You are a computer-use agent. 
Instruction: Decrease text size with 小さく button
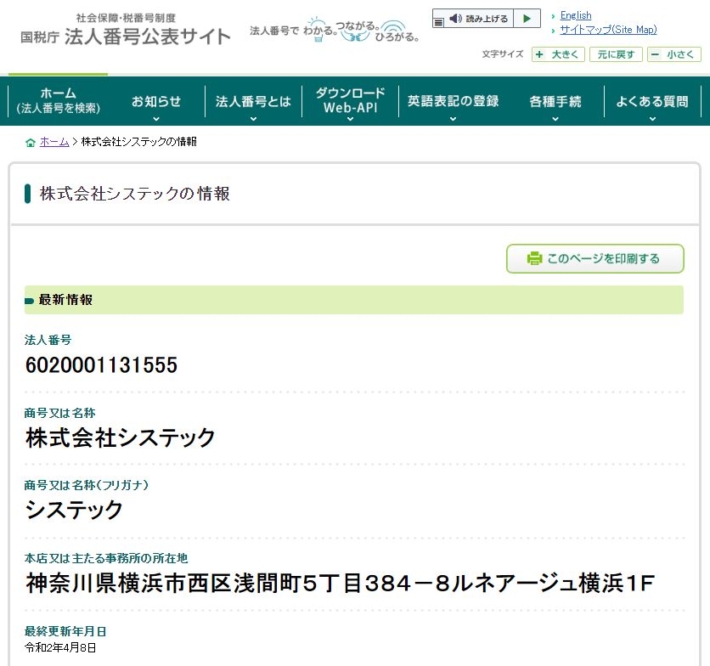pos(674,55)
